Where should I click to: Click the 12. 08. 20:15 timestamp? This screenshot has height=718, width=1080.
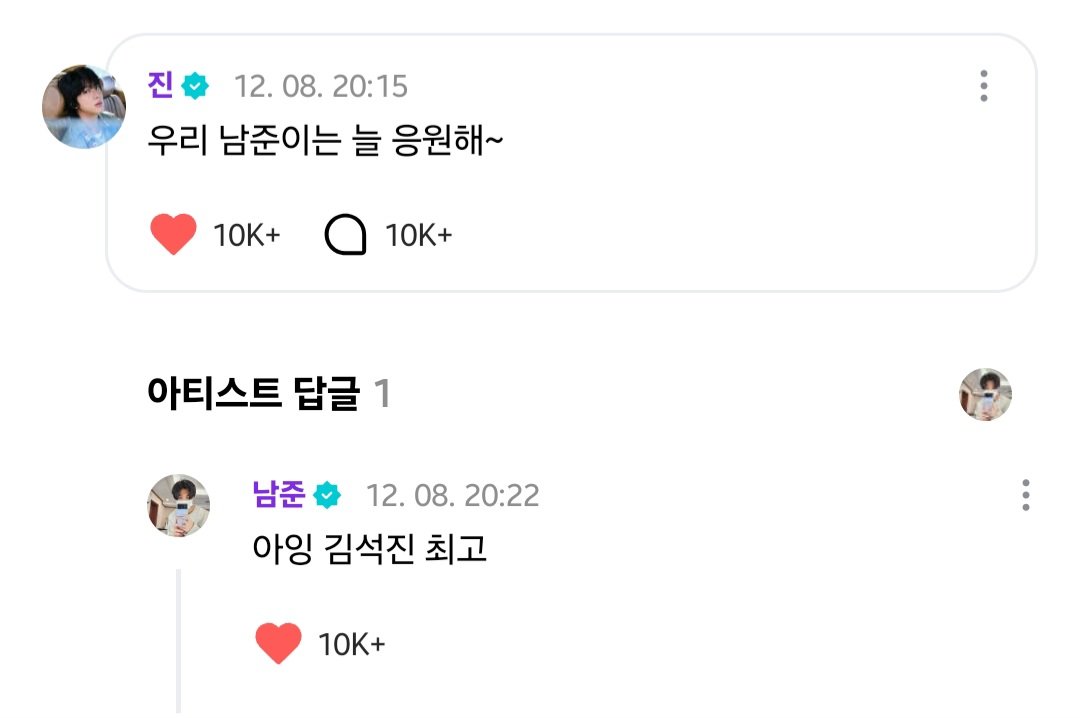[321, 86]
